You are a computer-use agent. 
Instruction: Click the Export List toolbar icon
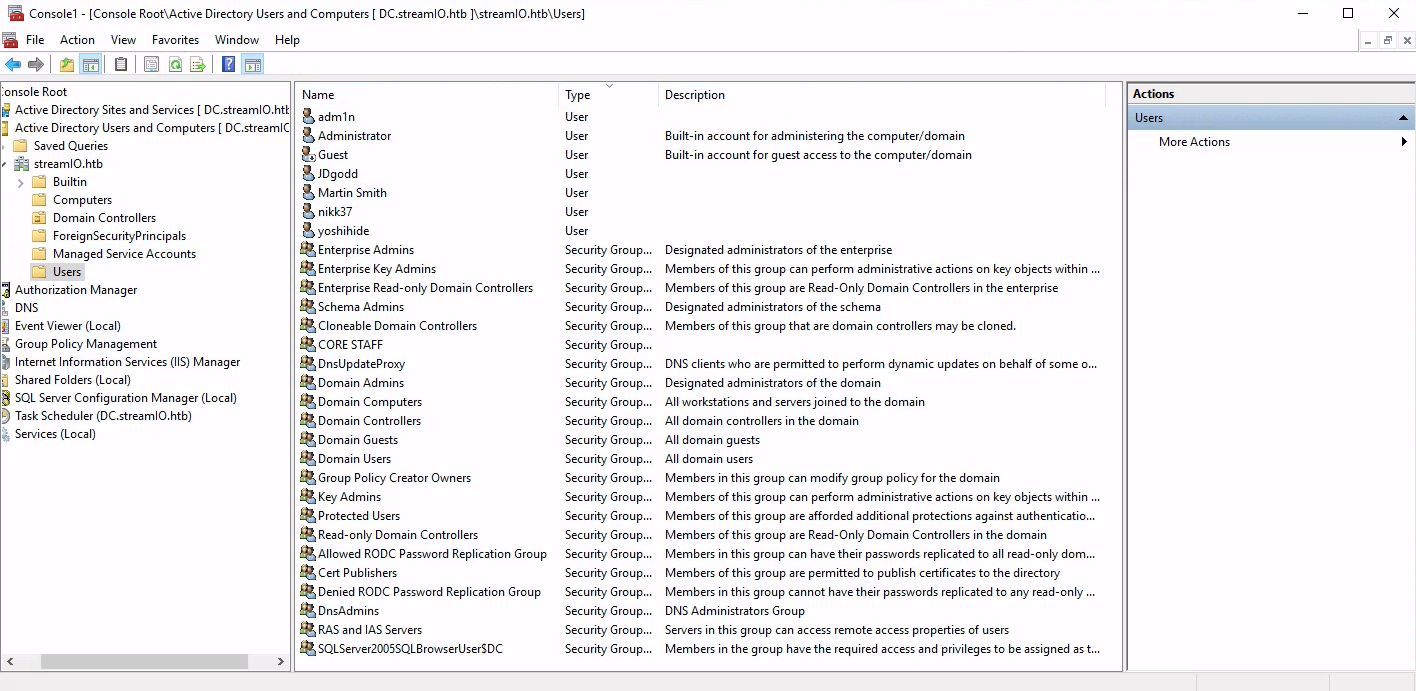click(198, 65)
